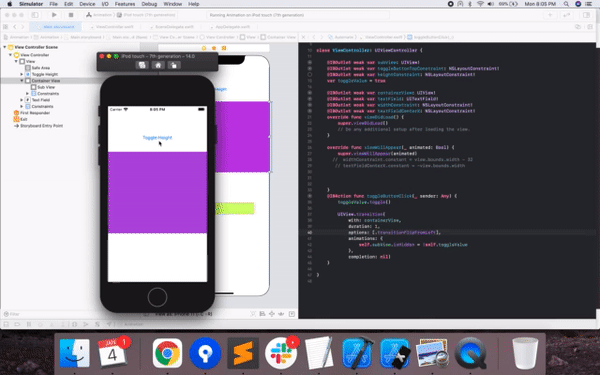This screenshot has width=600, height=375.
Task: Toggle the outlet connection circle beside heightConstraint
Action: pyautogui.click(x=310, y=75)
